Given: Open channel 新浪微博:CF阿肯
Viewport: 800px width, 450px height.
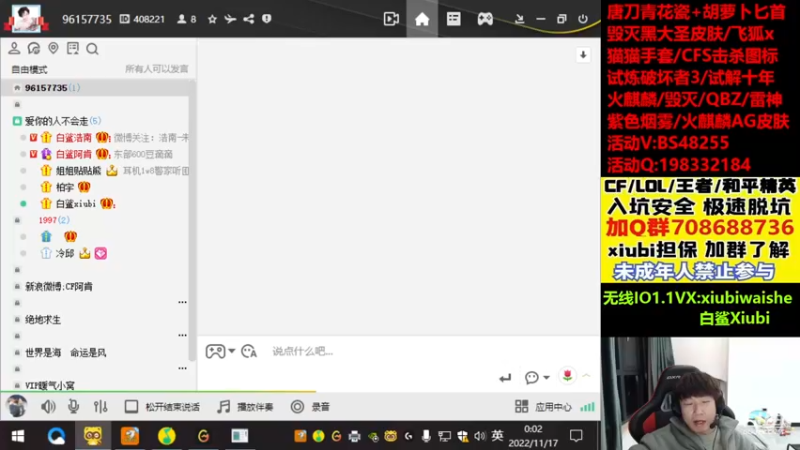Looking at the screenshot, I should 59,287.
